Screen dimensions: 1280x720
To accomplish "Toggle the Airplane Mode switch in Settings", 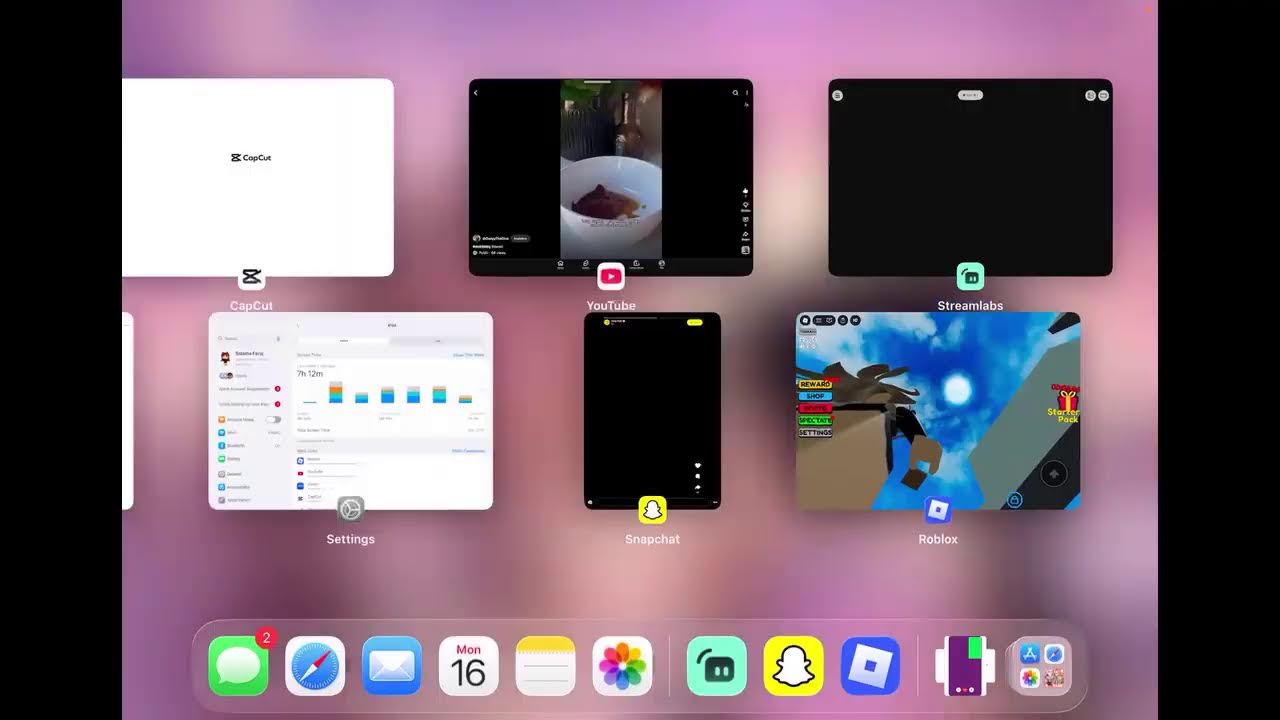I will [x=273, y=420].
